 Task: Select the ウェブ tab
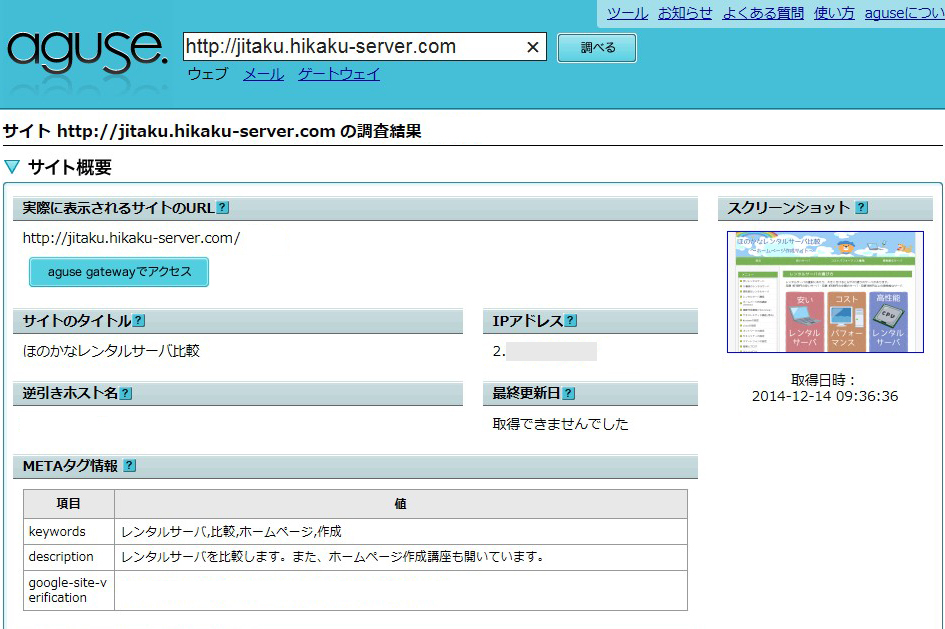[208, 74]
